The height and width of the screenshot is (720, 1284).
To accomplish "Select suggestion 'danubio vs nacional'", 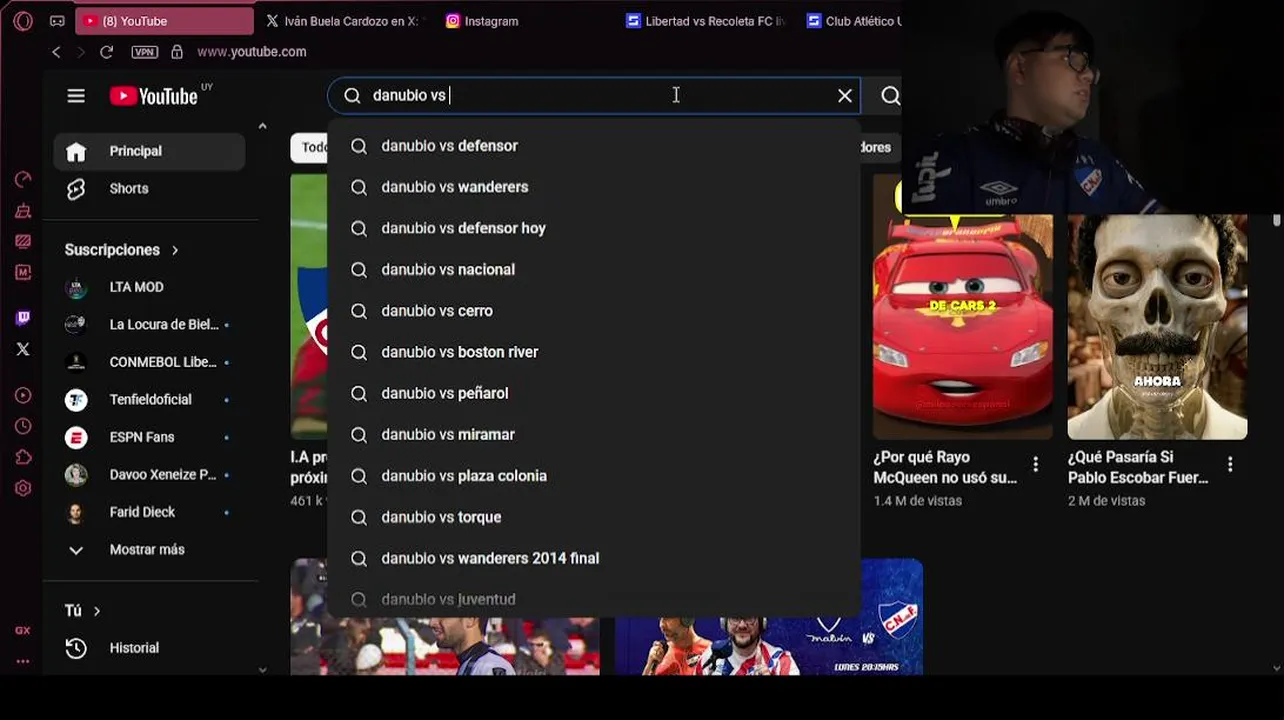I will click(594, 270).
